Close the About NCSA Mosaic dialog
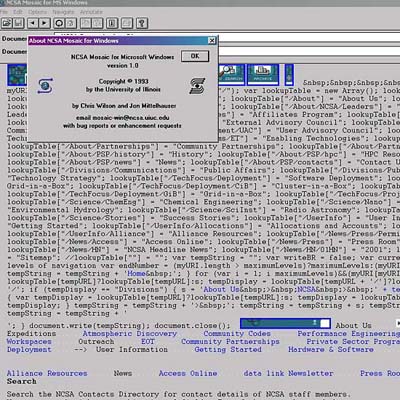The image size is (400, 400). (212, 41)
